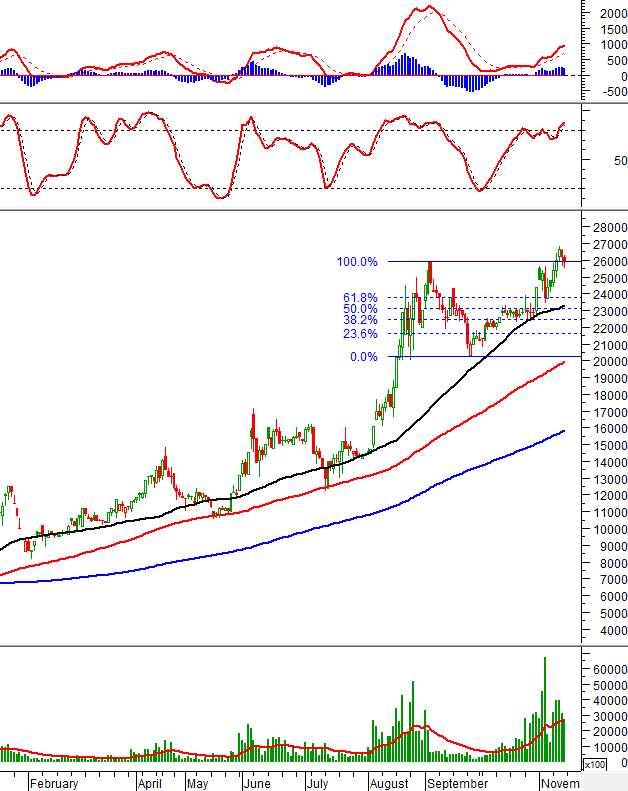628x791 pixels.
Task: Click the 100.0% Fibonacci level label
Action: pyautogui.click(x=357, y=262)
